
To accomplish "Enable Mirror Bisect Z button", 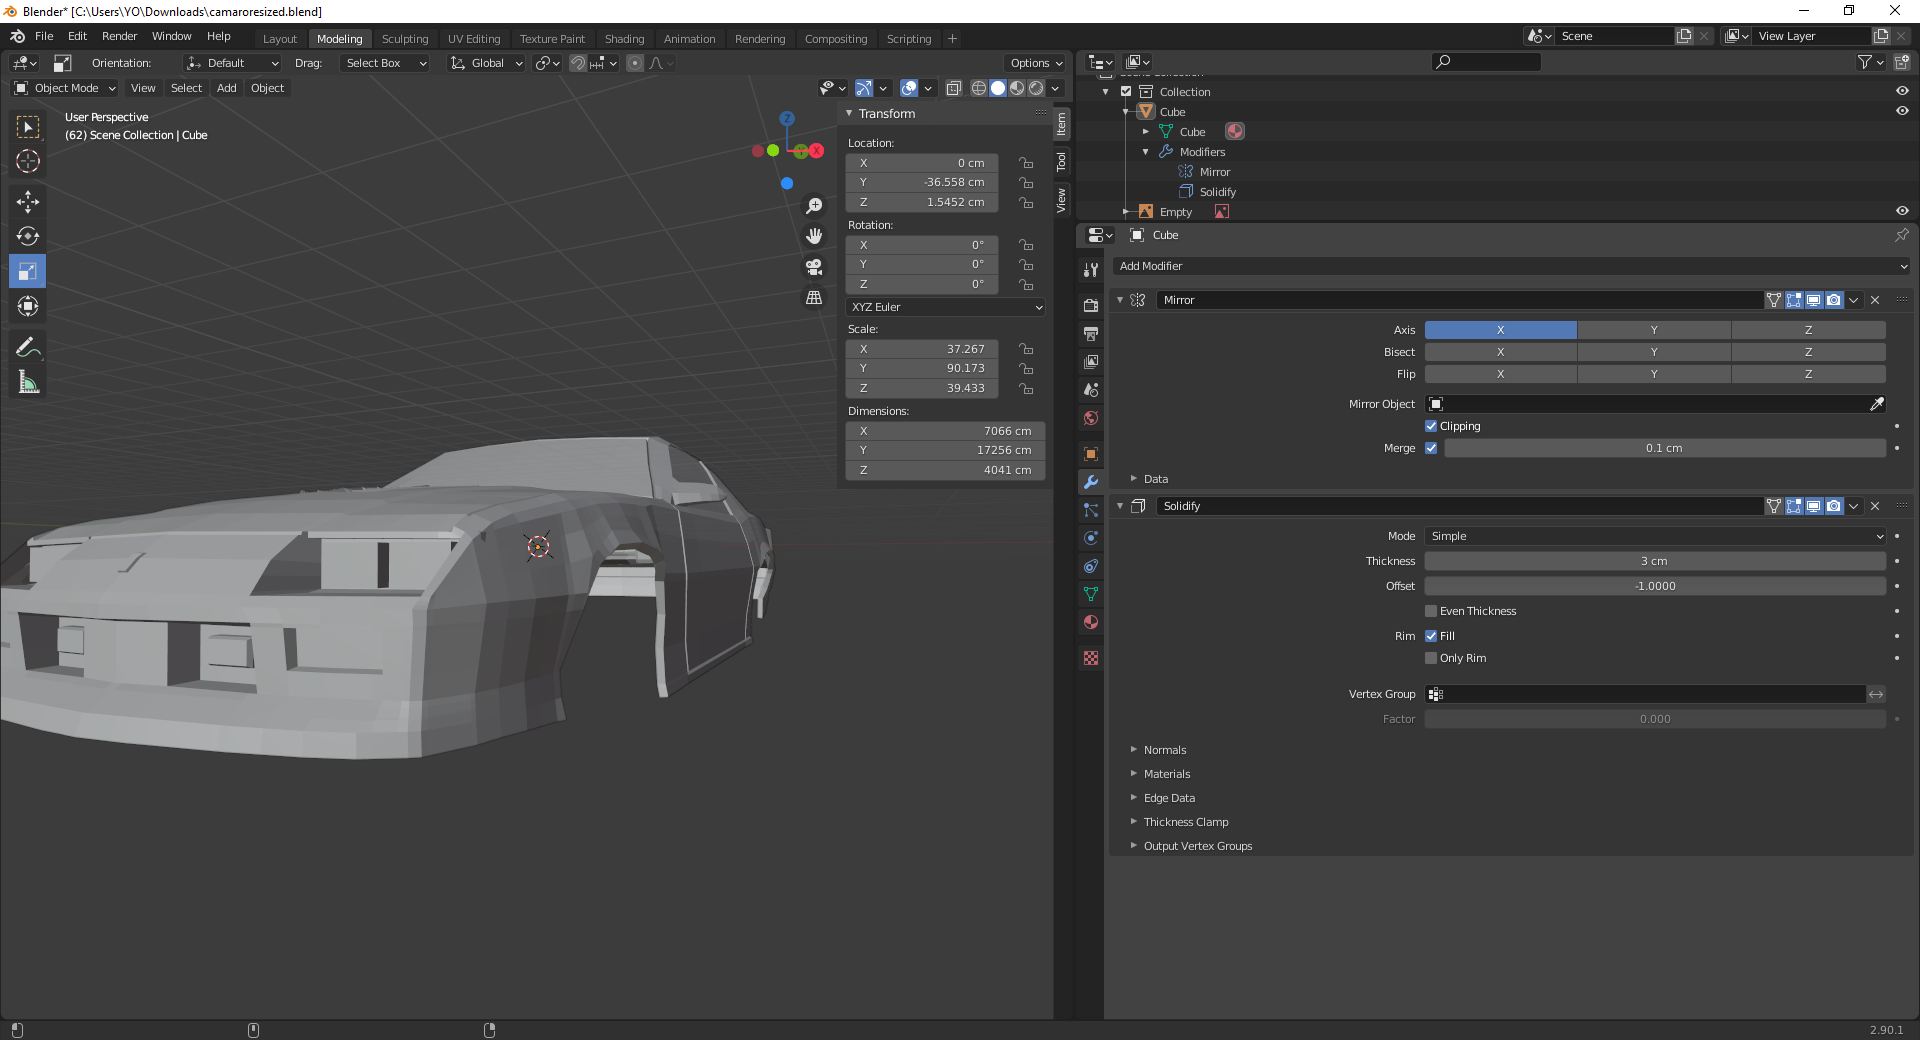I will pos(1808,352).
